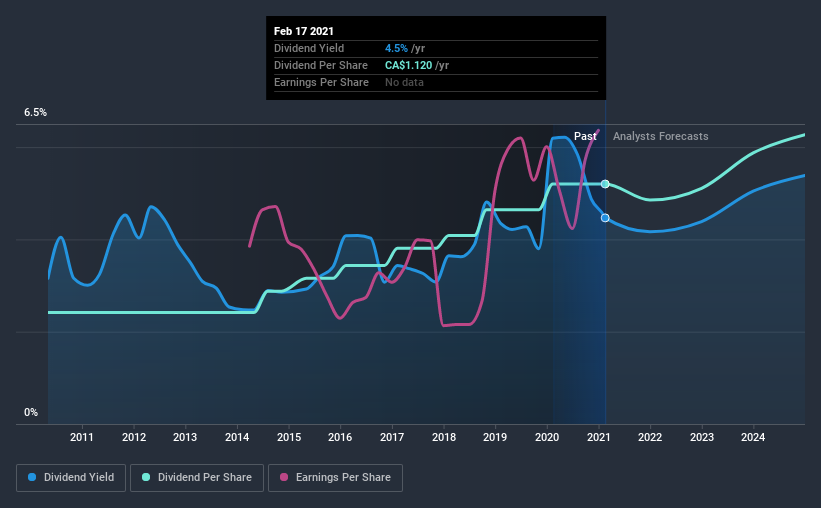Viewport: 821px width, 508px height.
Task: Click the tooltip 'Dividend Yield' row label
Action: coord(309,48)
